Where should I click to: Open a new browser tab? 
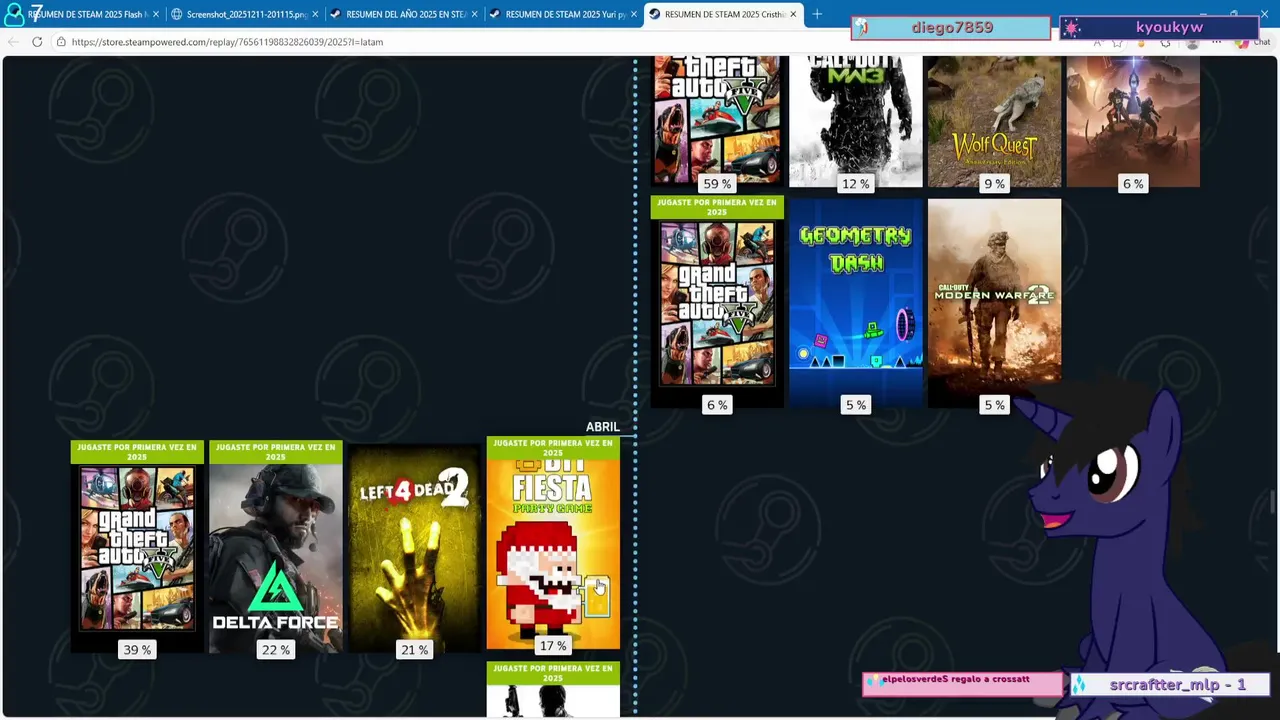(817, 14)
